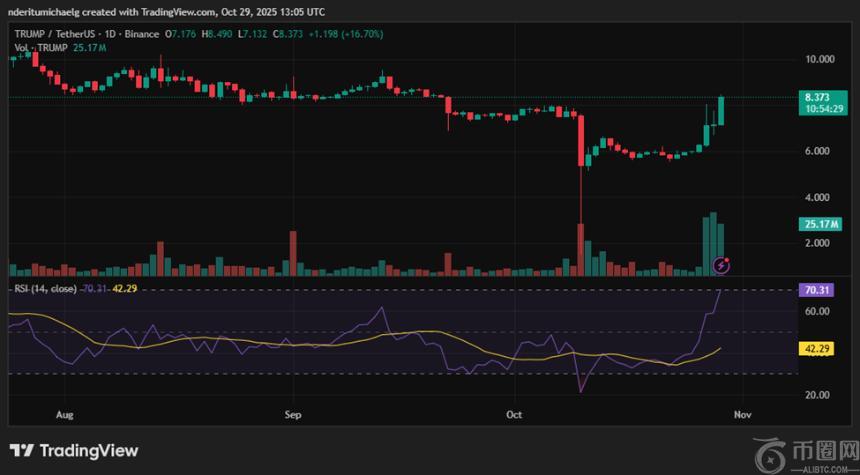This screenshot has width=860, height=475.
Task: Click the tall red October volume bar
Action: click(580, 250)
